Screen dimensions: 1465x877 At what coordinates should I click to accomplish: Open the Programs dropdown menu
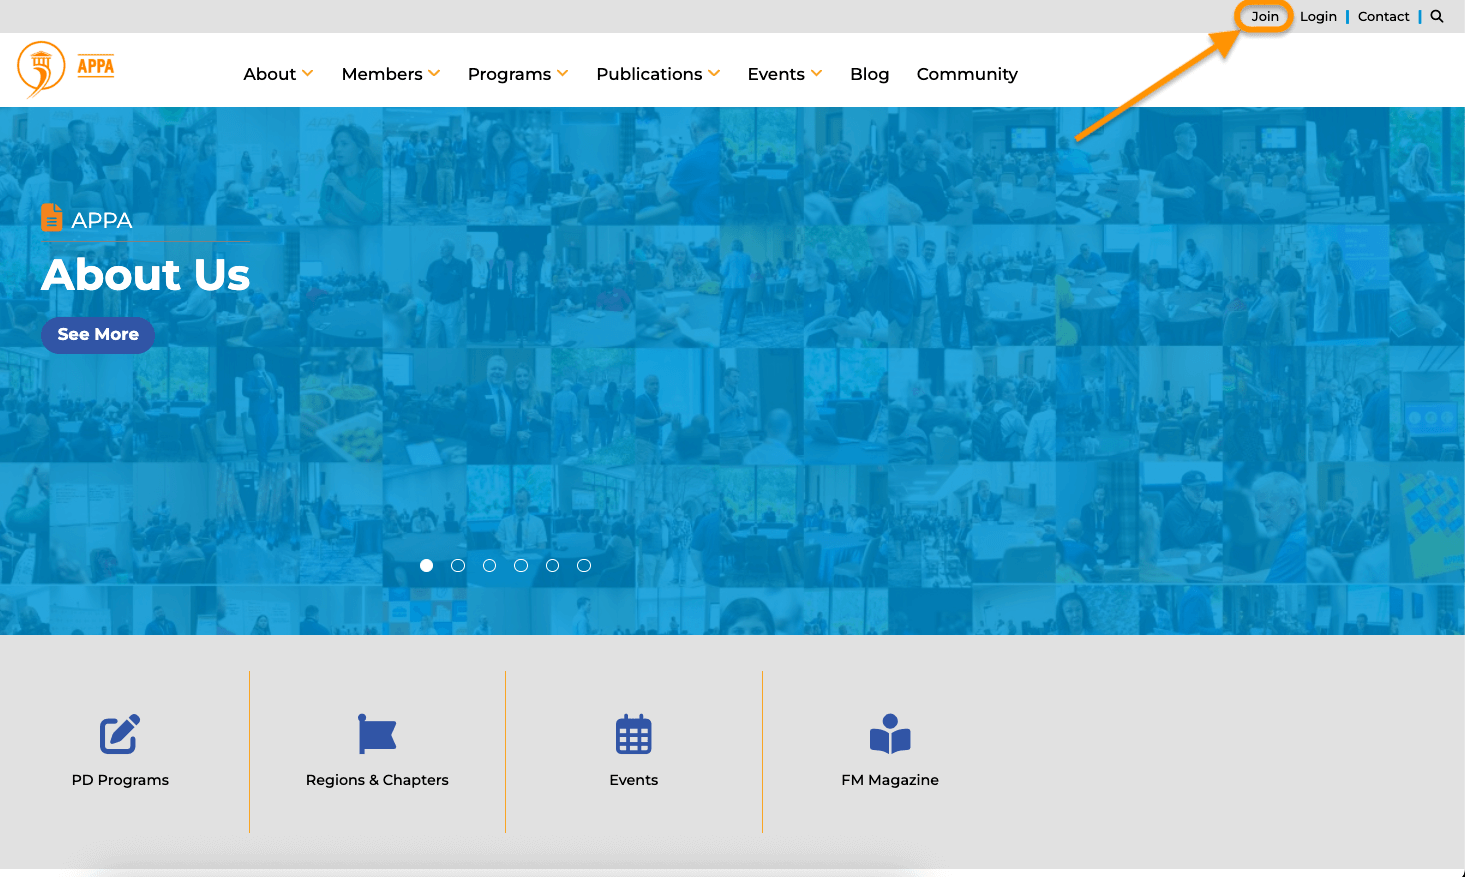(x=517, y=74)
